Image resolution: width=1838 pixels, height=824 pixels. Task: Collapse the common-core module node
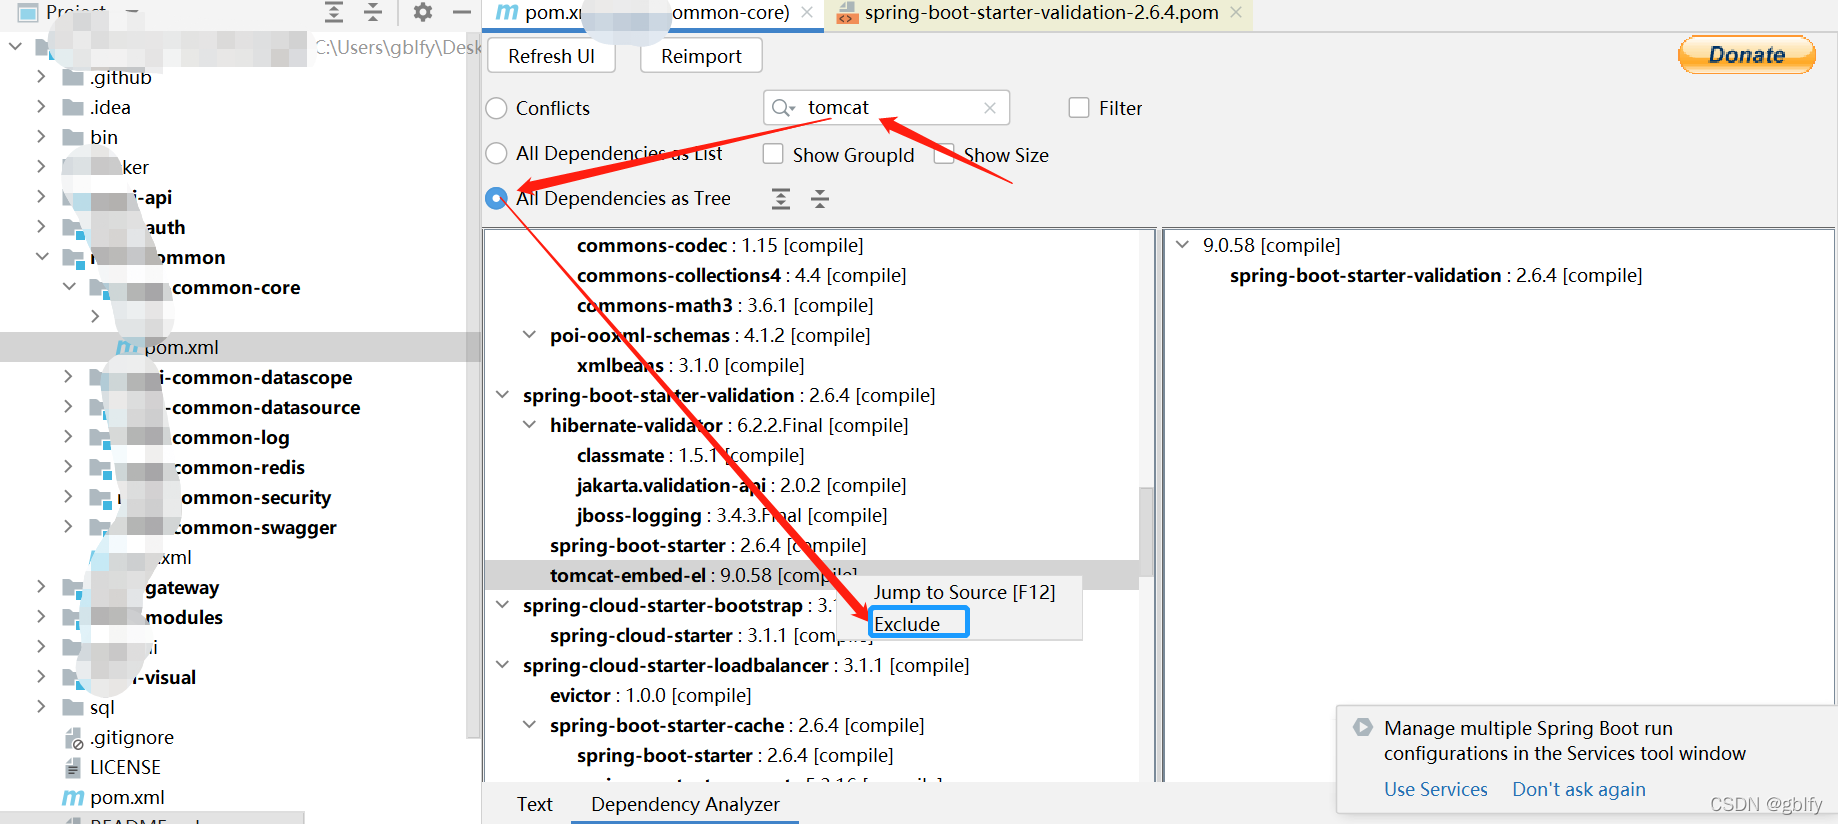click(69, 287)
